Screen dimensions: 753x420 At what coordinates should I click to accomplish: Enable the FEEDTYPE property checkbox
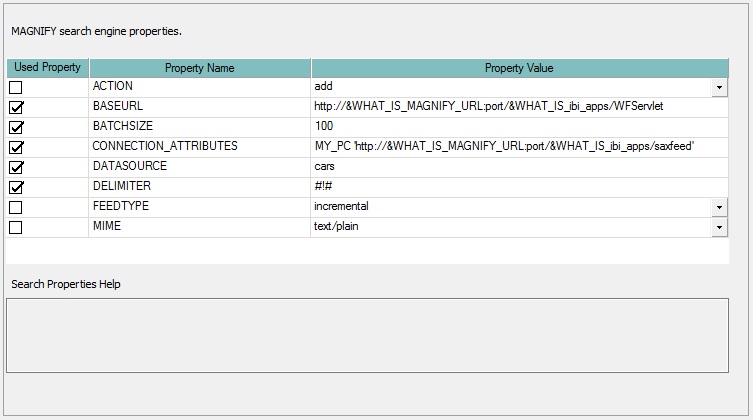[x=16, y=208]
